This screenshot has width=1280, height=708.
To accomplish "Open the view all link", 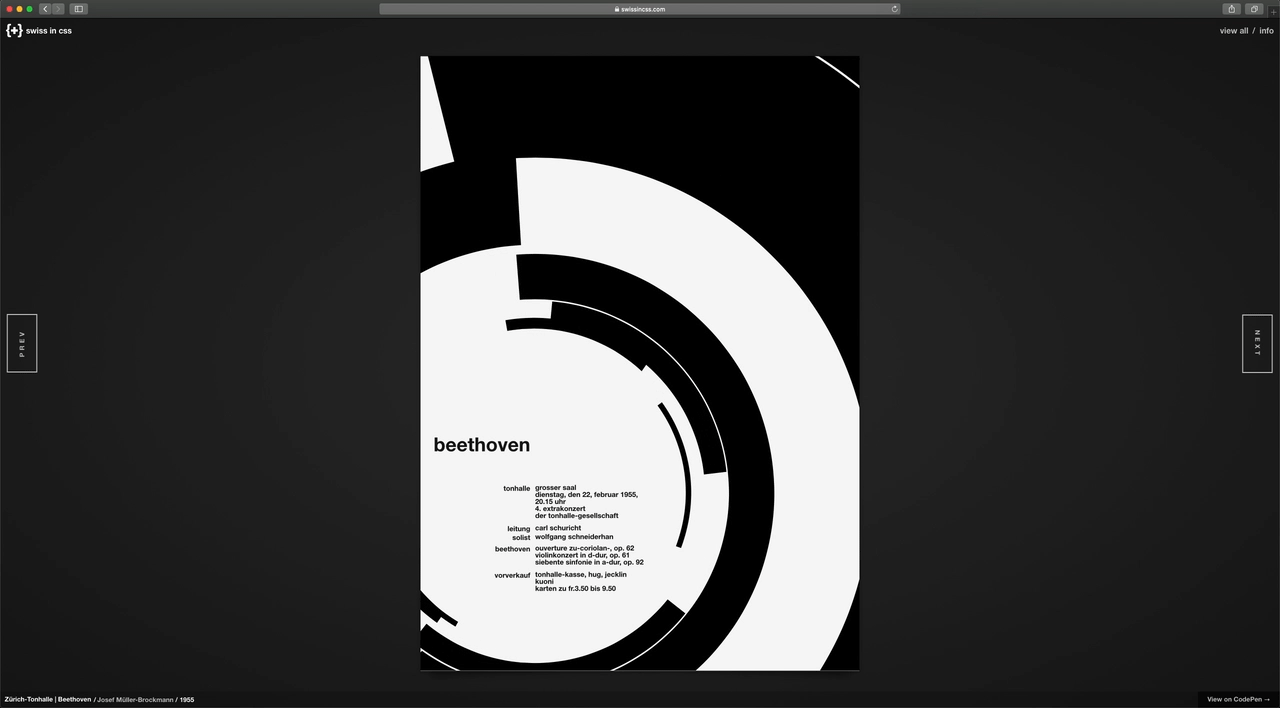I will 1234,31.
